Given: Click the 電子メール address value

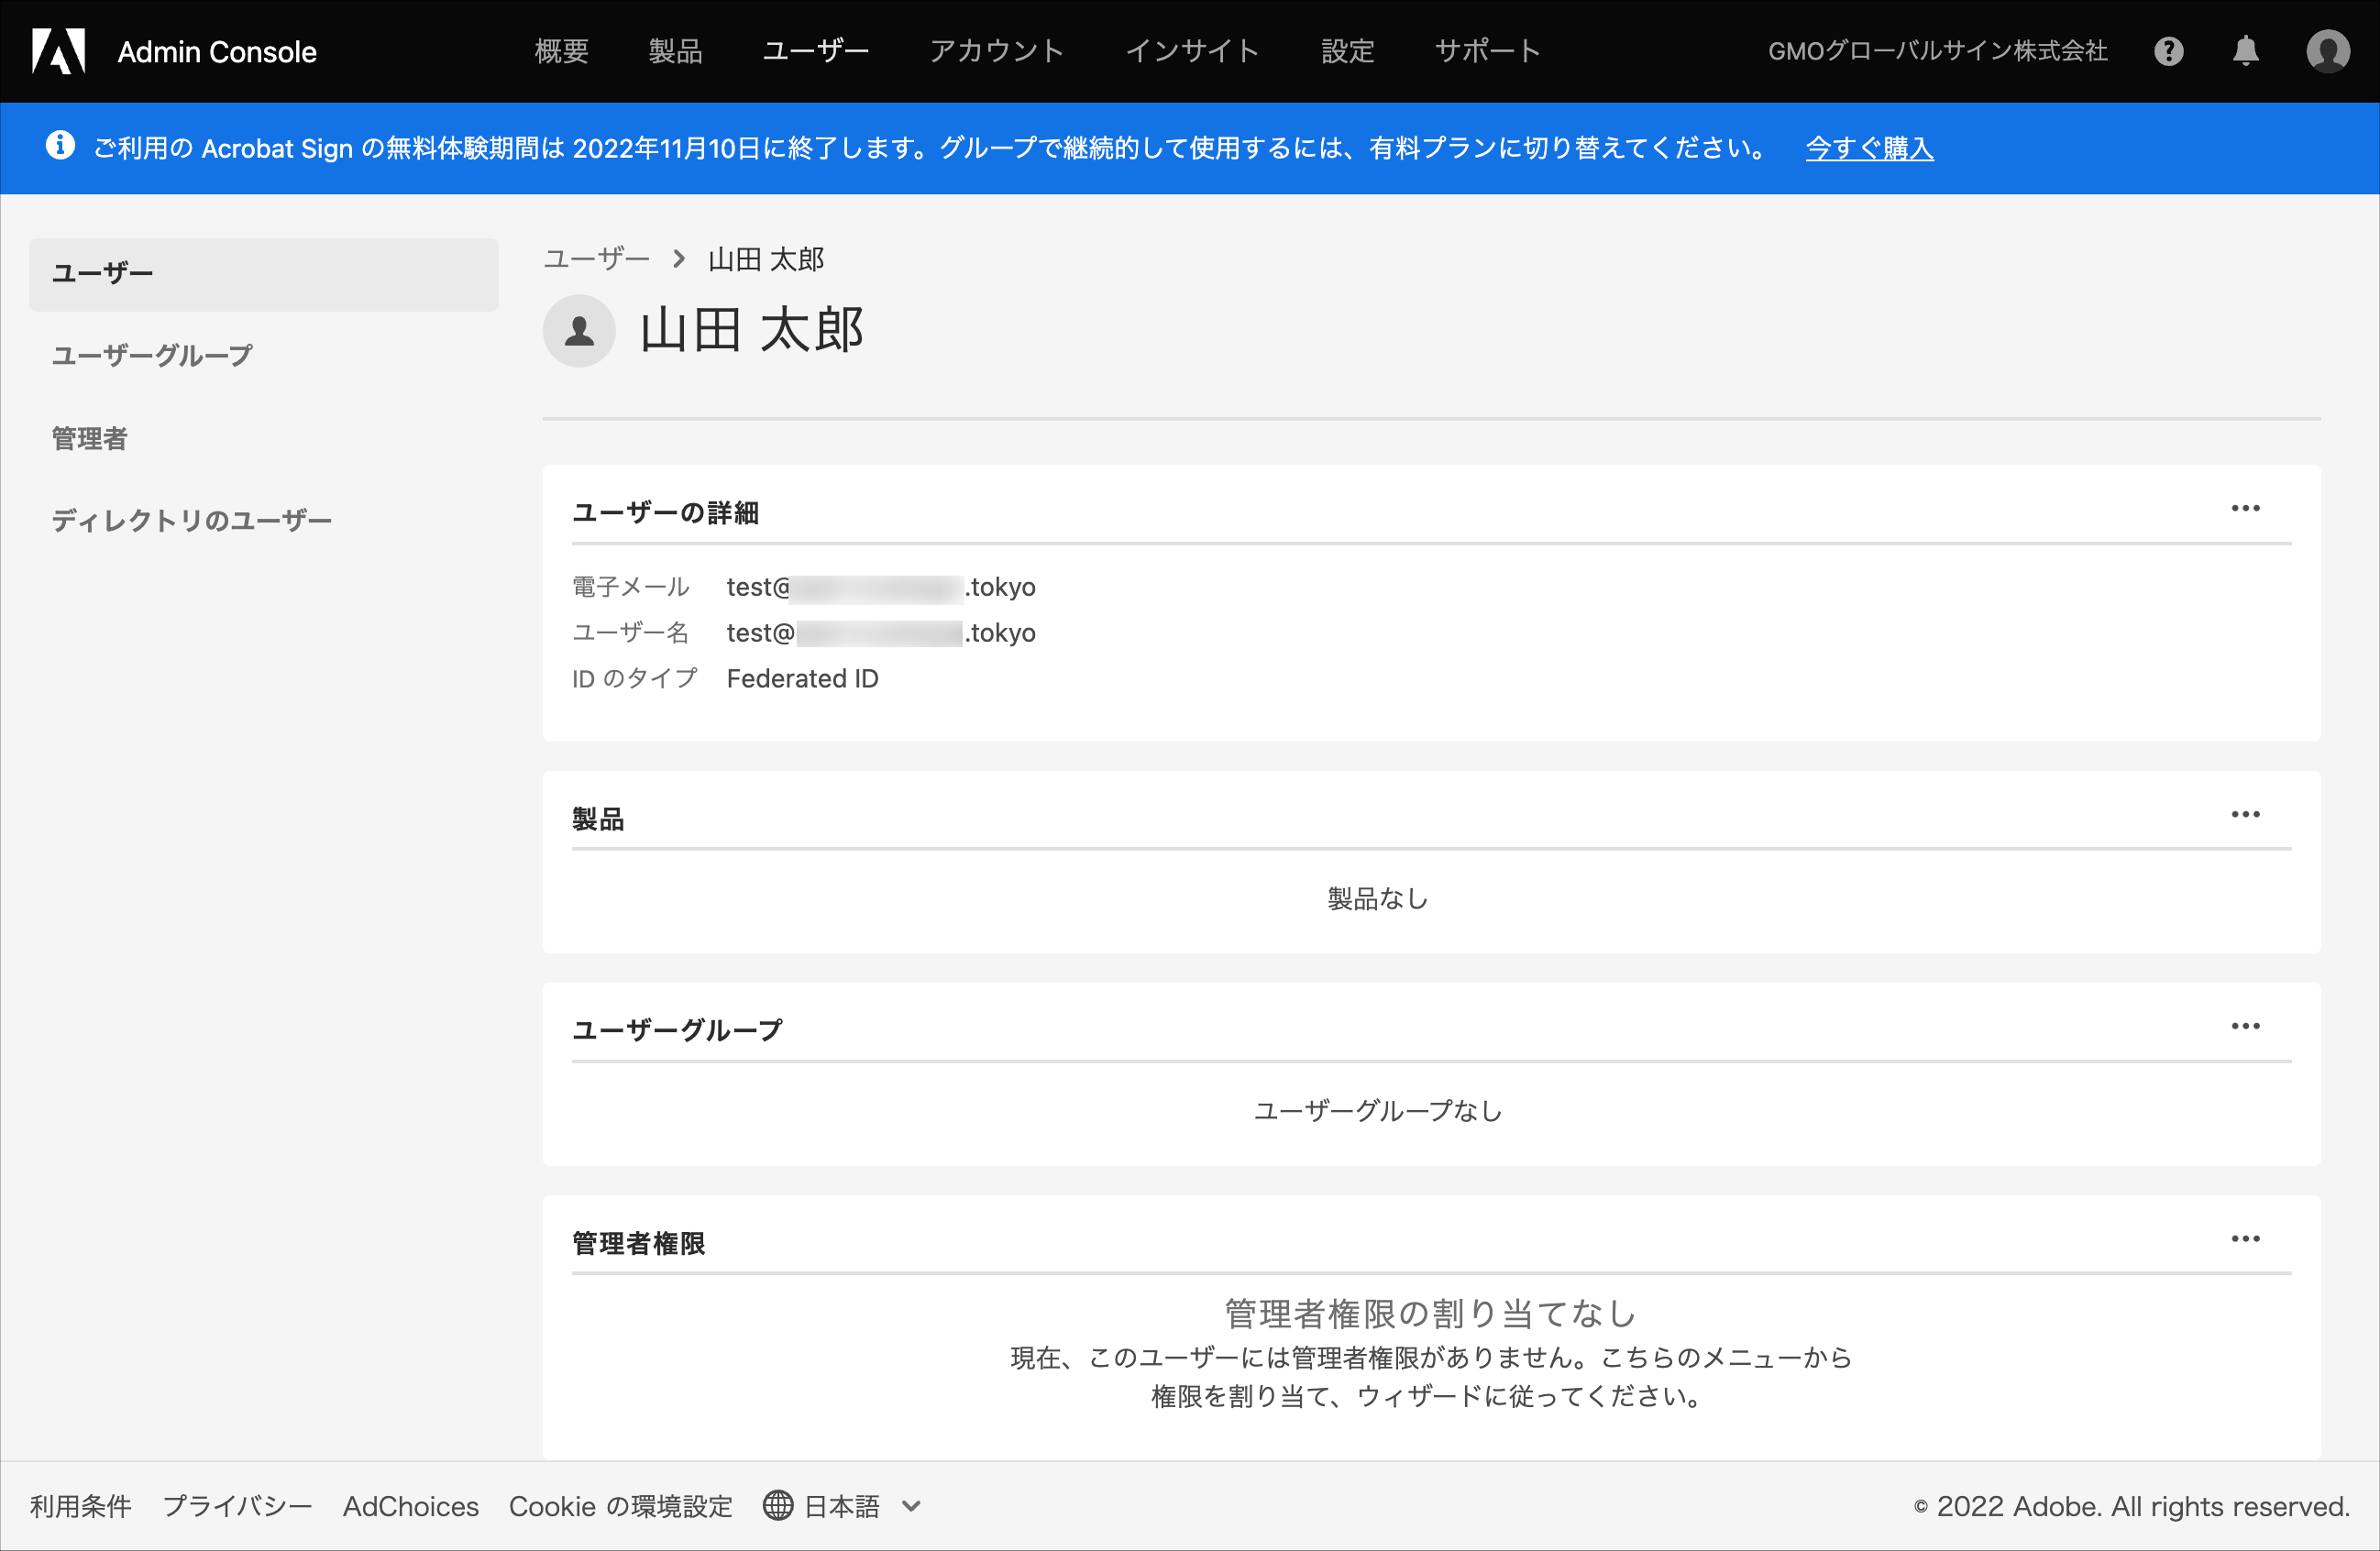Looking at the screenshot, I should pos(881,587).
